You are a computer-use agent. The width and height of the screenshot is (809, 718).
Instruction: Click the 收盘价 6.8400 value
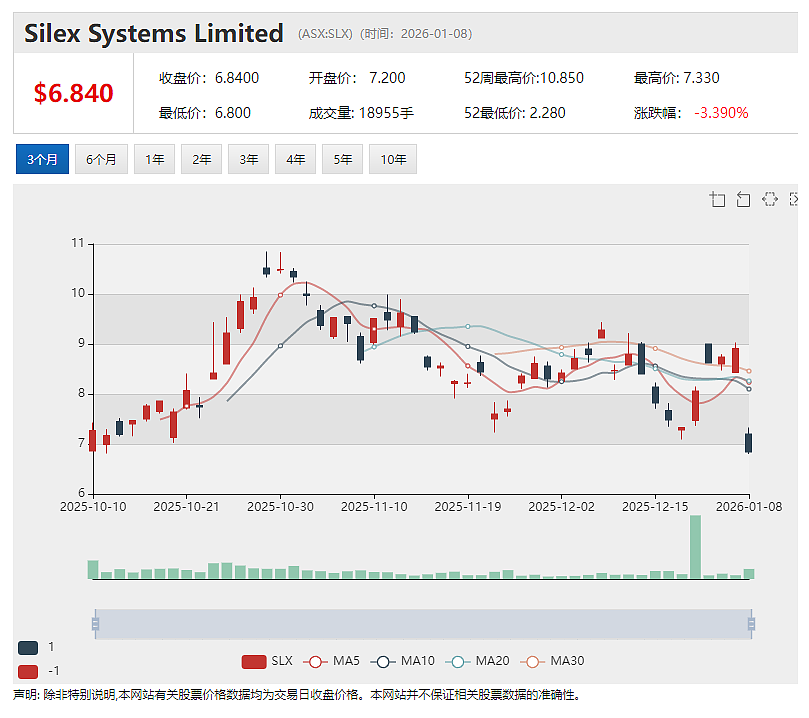click(x=237, y=78)
